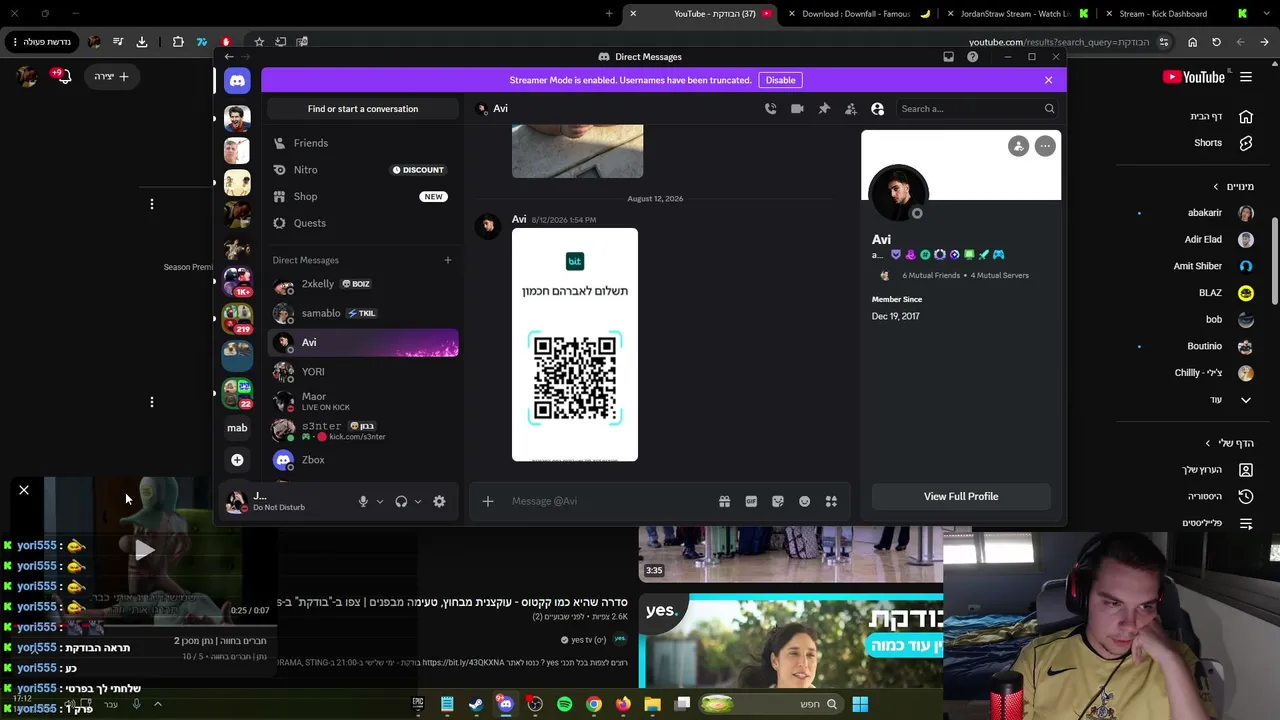
Task: Expand headphone output options arrow
Action: point(418,501)
